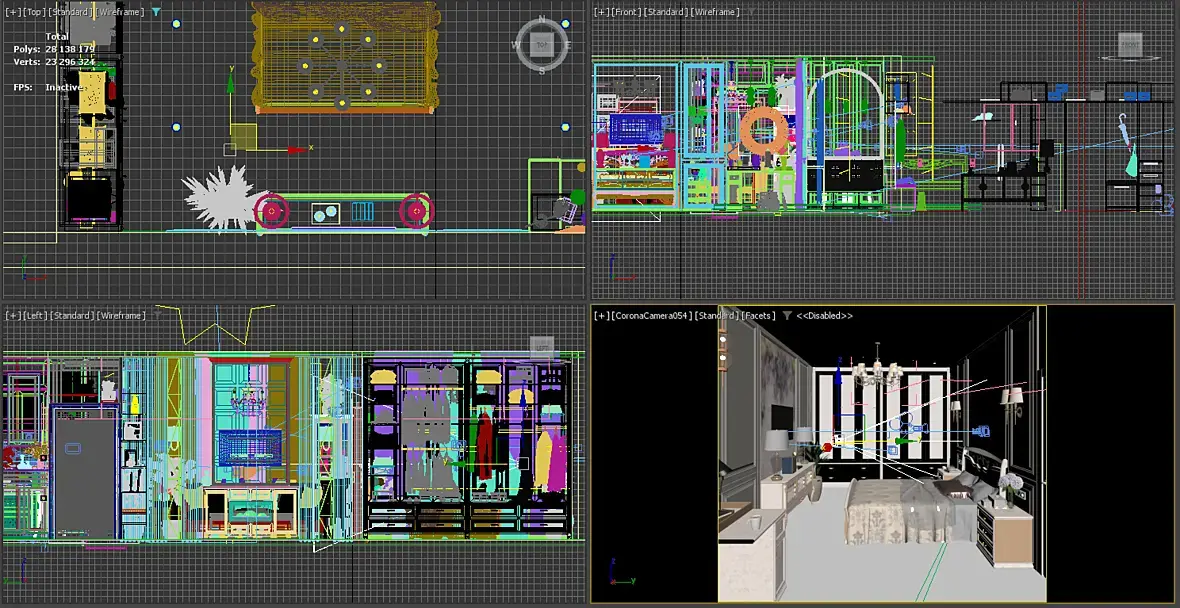The image size is (1180, 608).
Task: Grab the green Y-axis arrow of move gizmo
Action: tap(231, 83)
